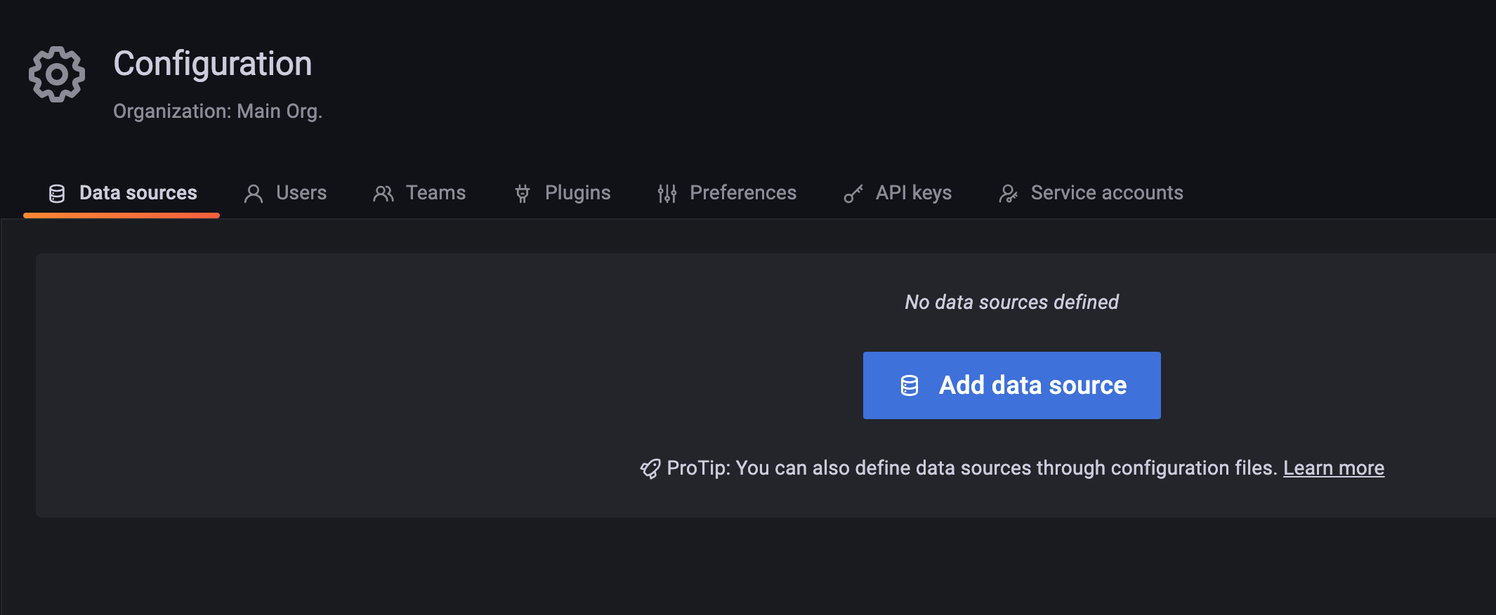Click the people icon beside Teams
Image resolution: width=1496 pixels, height=615 pixels.
coord(383,194)
